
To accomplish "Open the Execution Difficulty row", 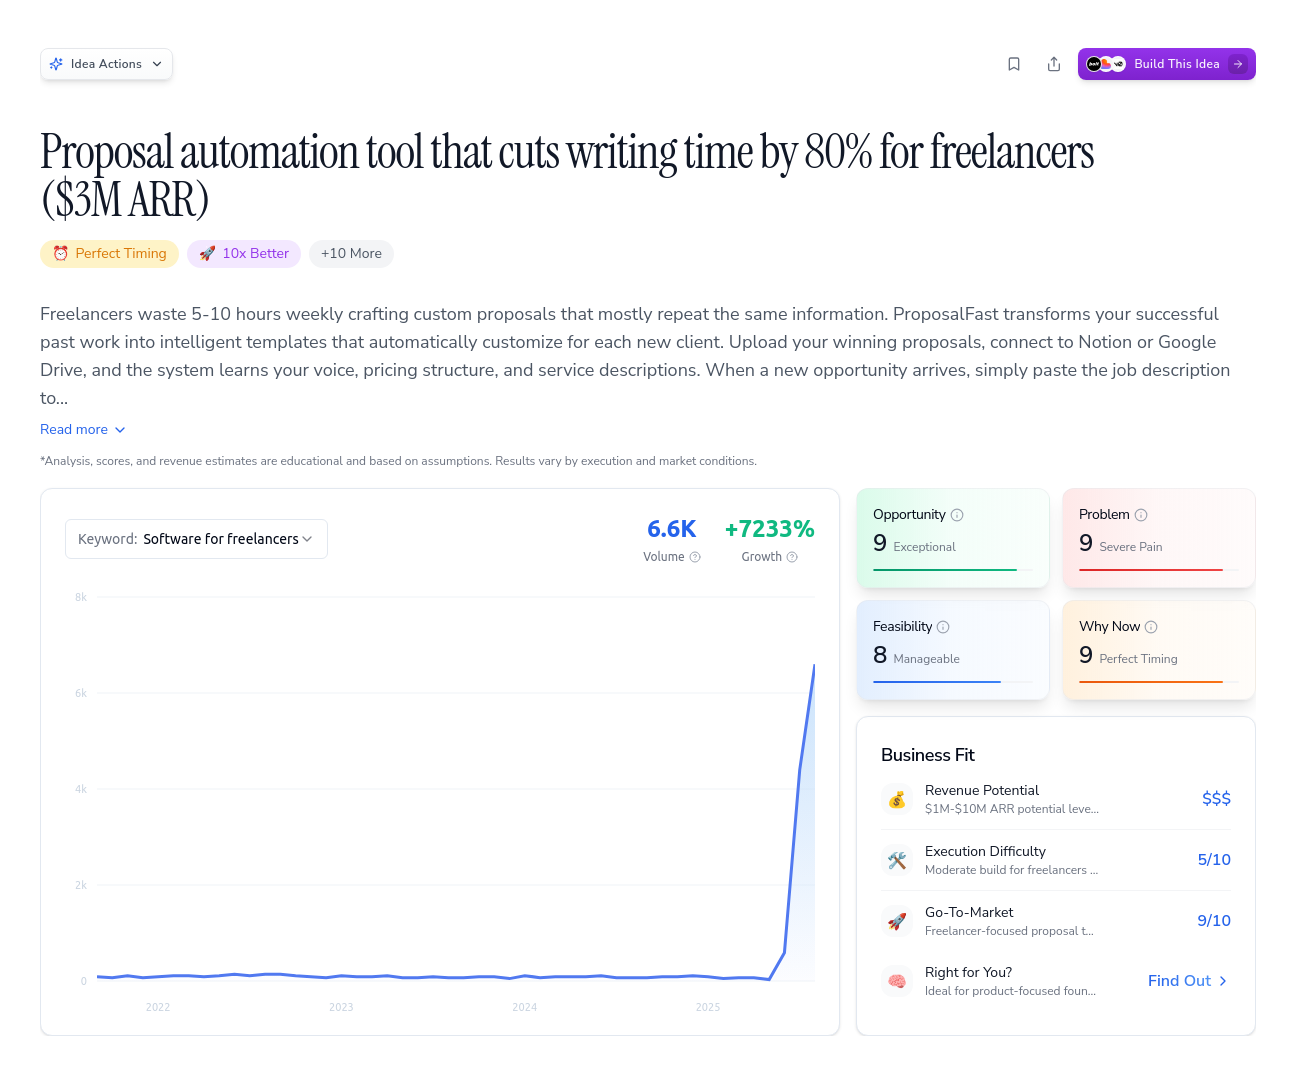I will 1055,860.
